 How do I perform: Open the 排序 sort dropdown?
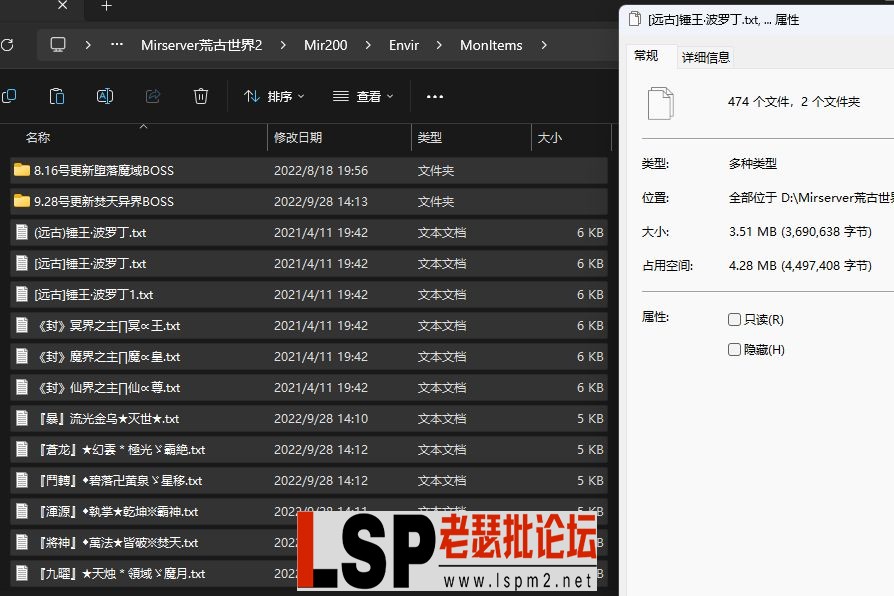coord(274,96)
